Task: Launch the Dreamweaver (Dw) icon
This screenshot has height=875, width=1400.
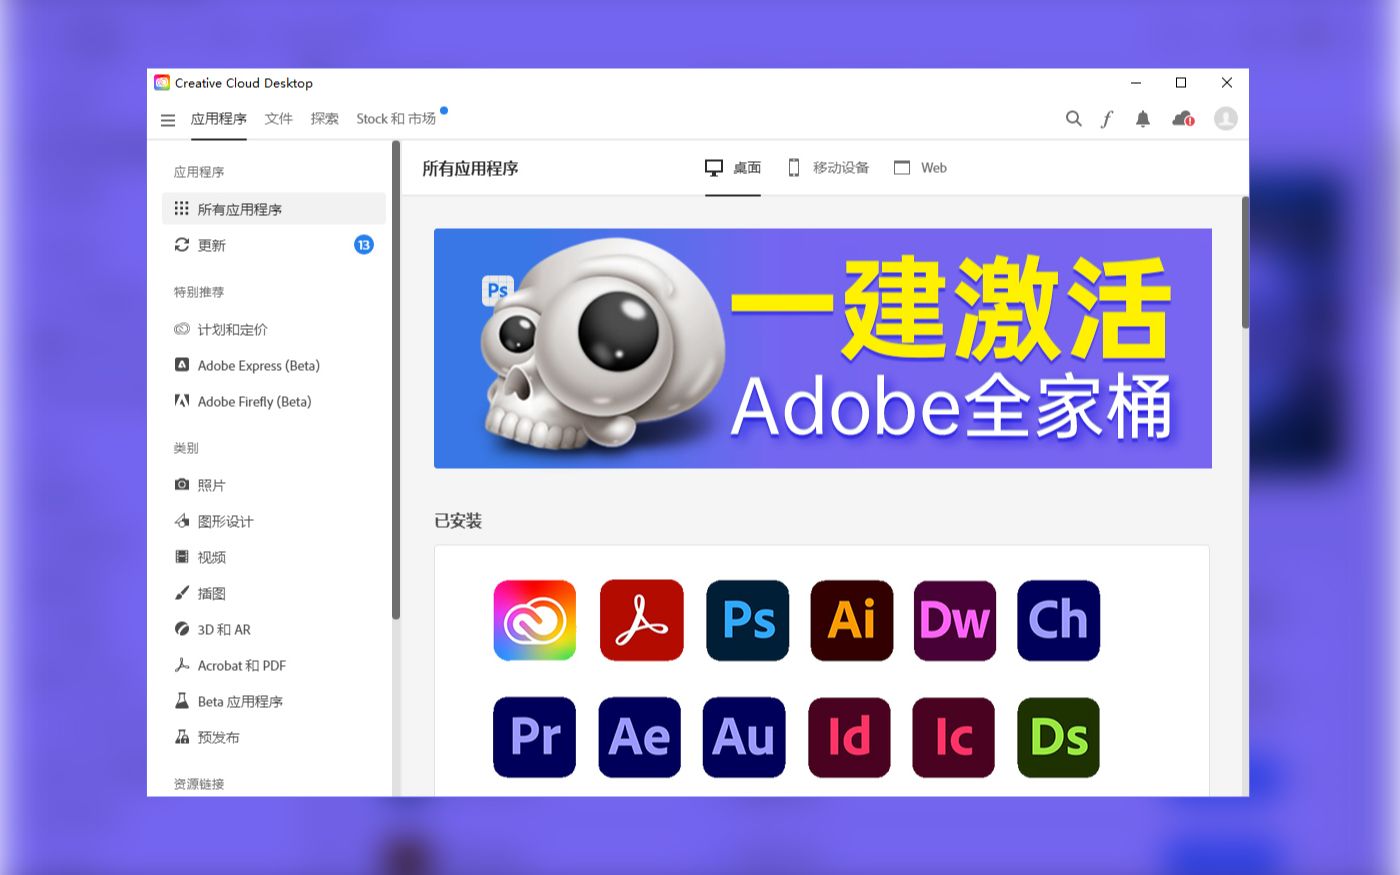Action: (955, 620)
